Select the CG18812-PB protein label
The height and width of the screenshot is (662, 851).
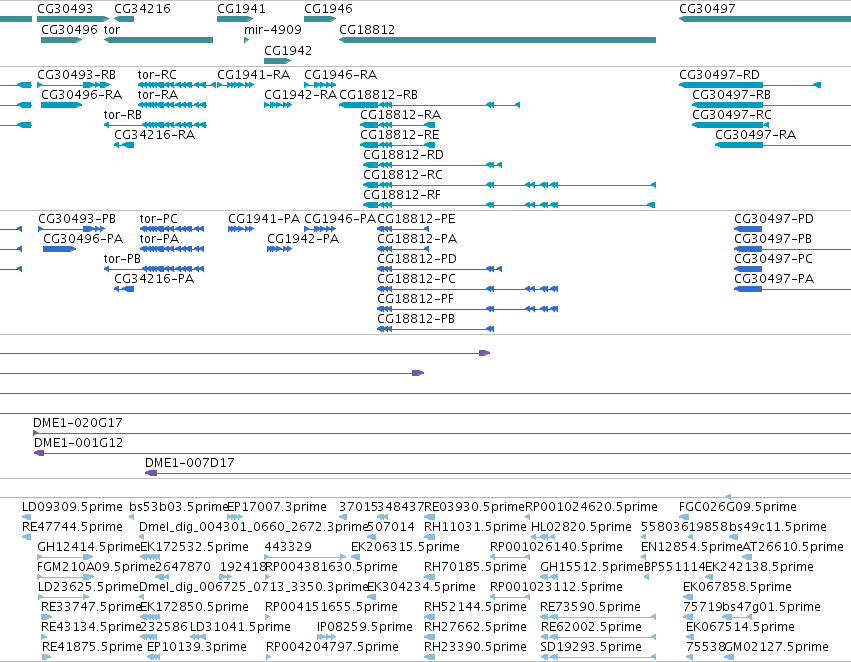coord(416,319)
